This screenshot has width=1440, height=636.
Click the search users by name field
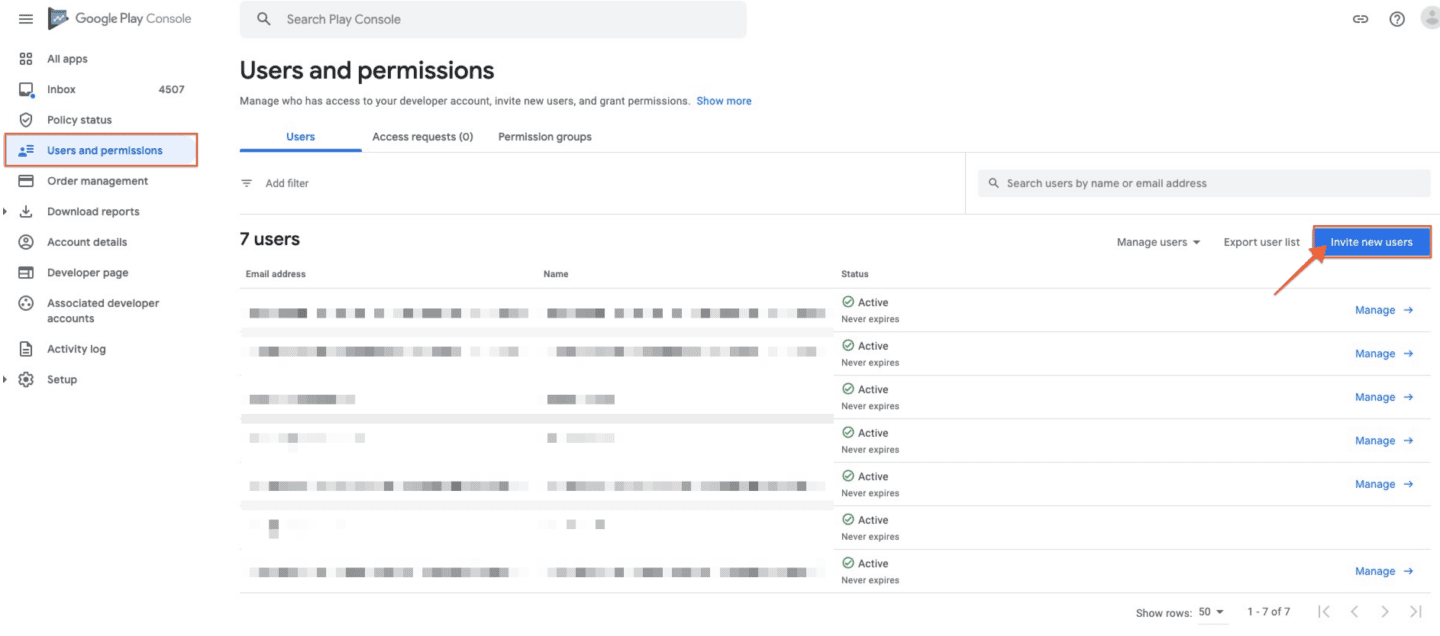(x=1204, y=183)
